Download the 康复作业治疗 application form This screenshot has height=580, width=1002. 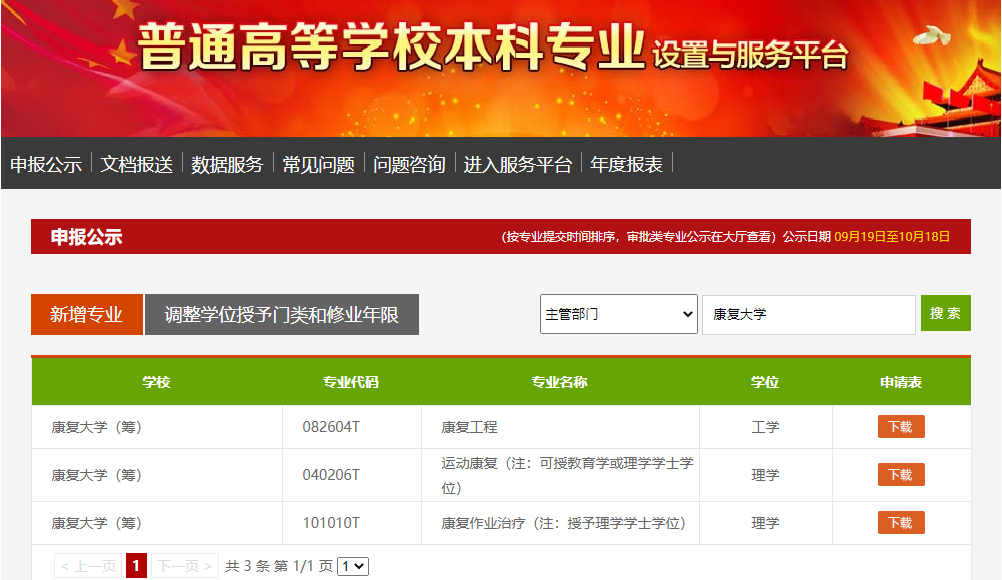pyautogui.click(x=901, y=522)
